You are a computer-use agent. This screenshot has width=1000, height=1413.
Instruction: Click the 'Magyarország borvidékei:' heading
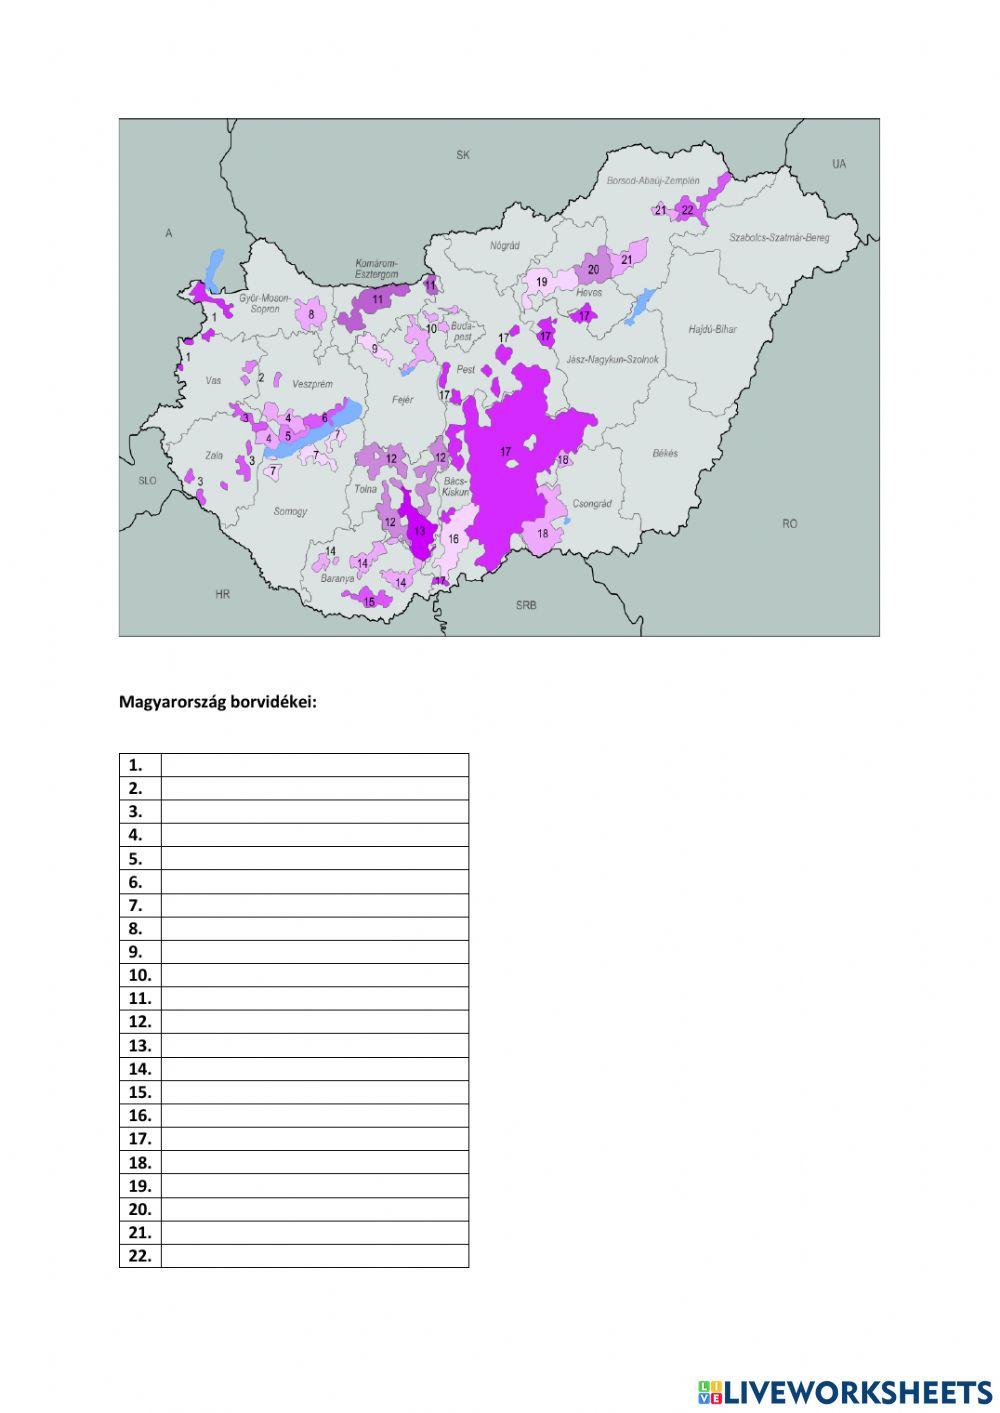pyautogui.click(x=217, y=702)
